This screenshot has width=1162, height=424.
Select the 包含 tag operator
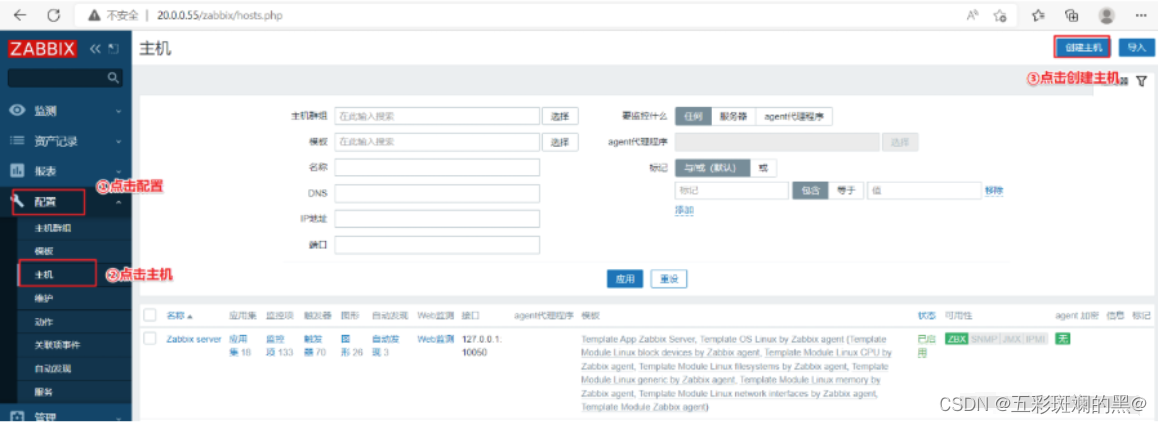pyautogui.click(x=810, y=191)
